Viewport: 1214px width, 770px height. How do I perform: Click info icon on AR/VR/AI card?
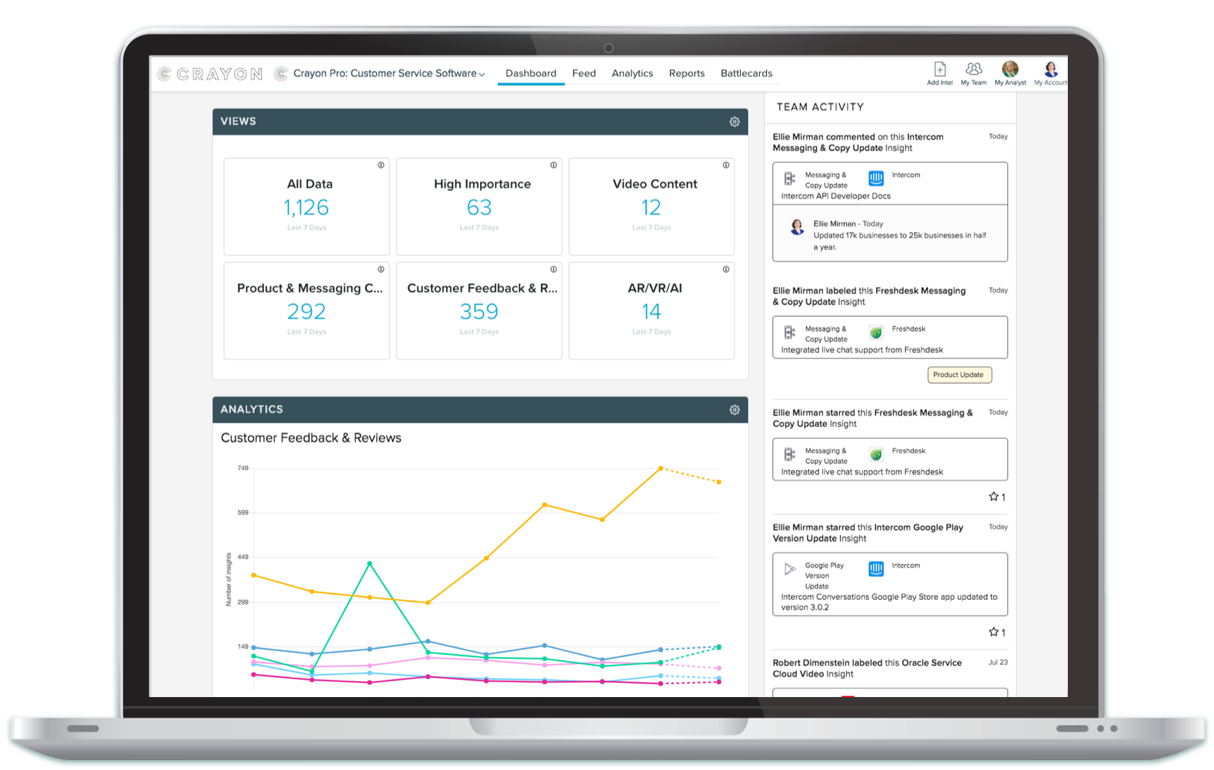click(726, 269)
